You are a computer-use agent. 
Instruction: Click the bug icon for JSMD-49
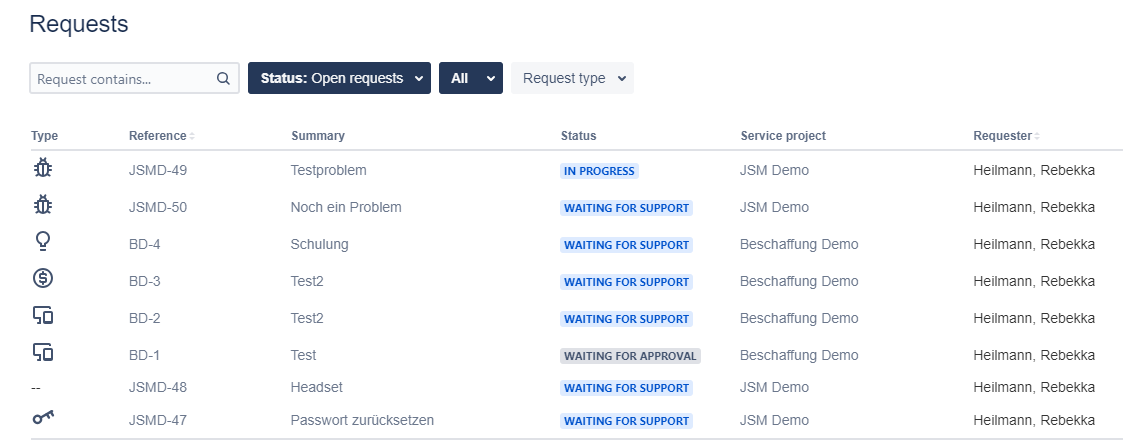coord(42,170)
